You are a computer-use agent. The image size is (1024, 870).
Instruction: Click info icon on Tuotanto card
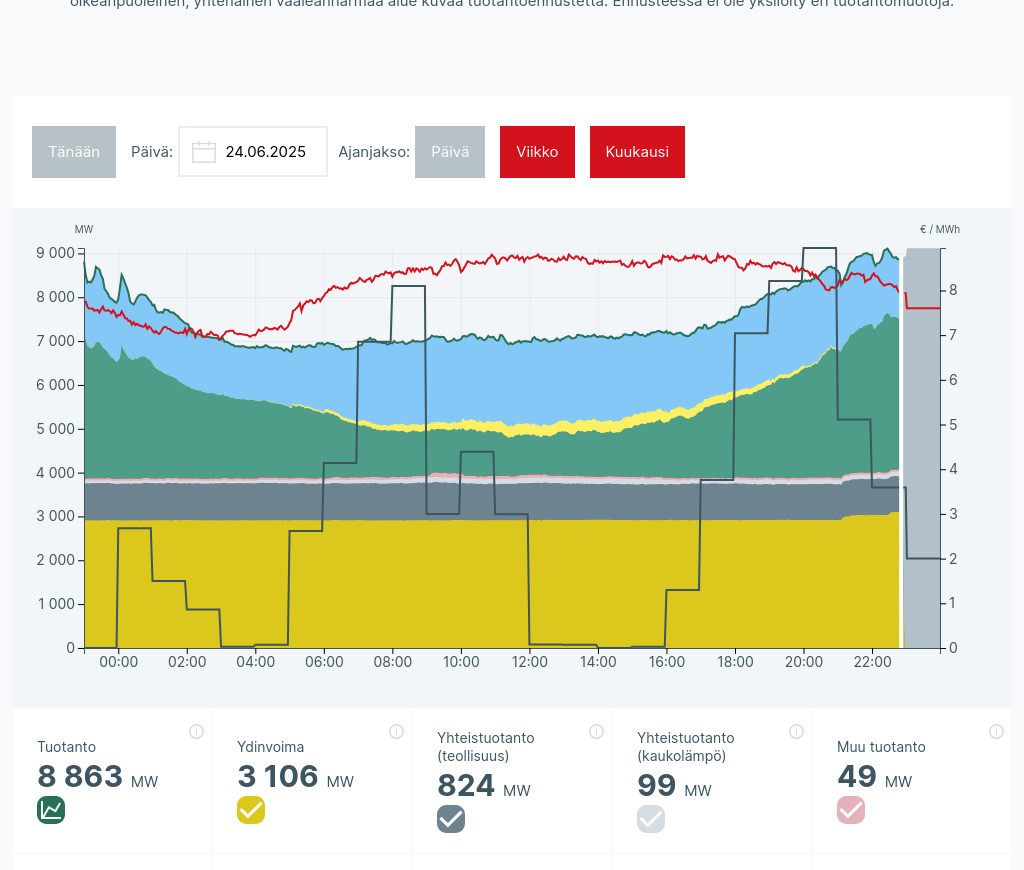[196, 732]
